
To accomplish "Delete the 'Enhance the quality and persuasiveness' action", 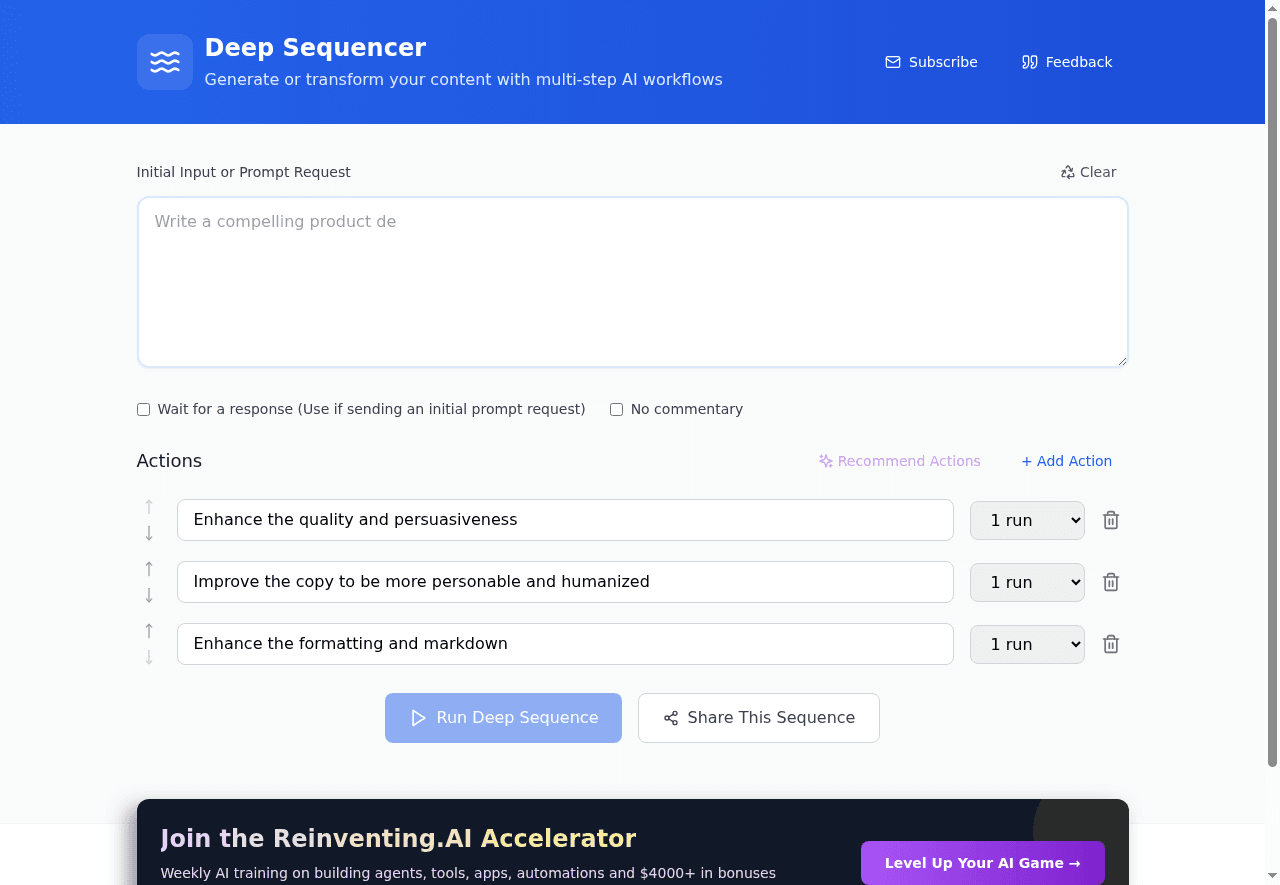I will [1110, 520].
